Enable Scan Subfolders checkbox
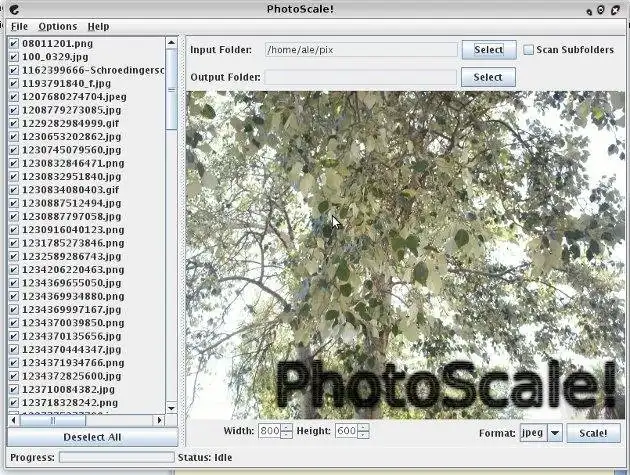 [528, 50]
